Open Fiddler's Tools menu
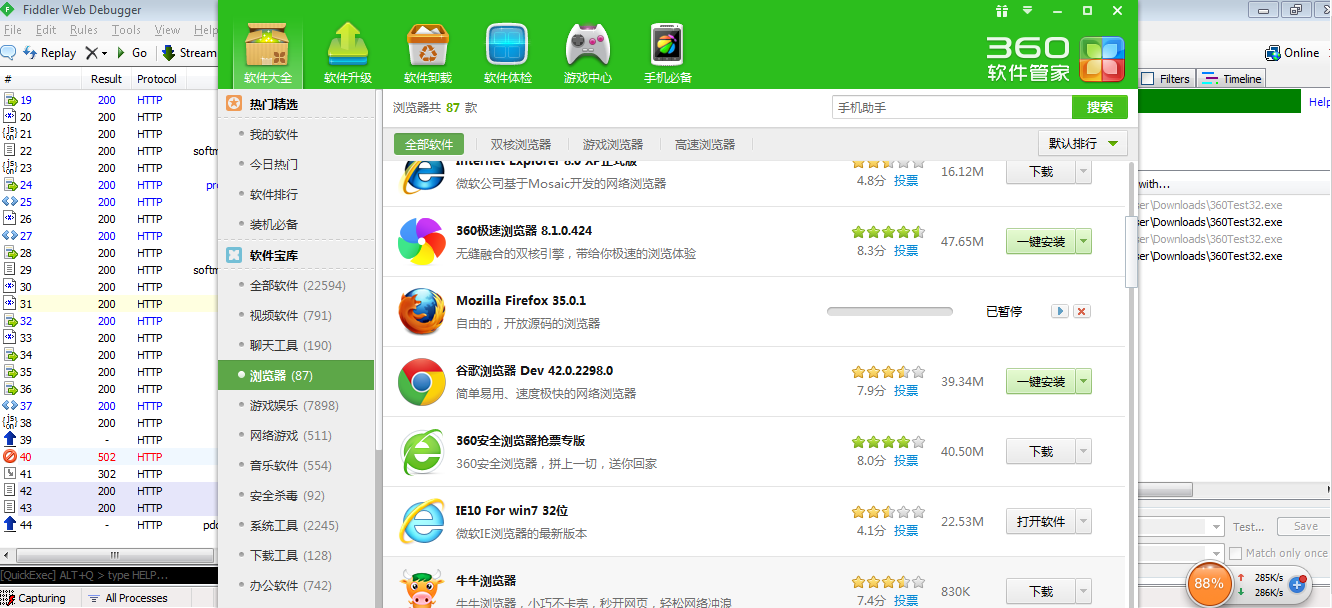Viewport: 1332px width, 608px height. [126, 30]
